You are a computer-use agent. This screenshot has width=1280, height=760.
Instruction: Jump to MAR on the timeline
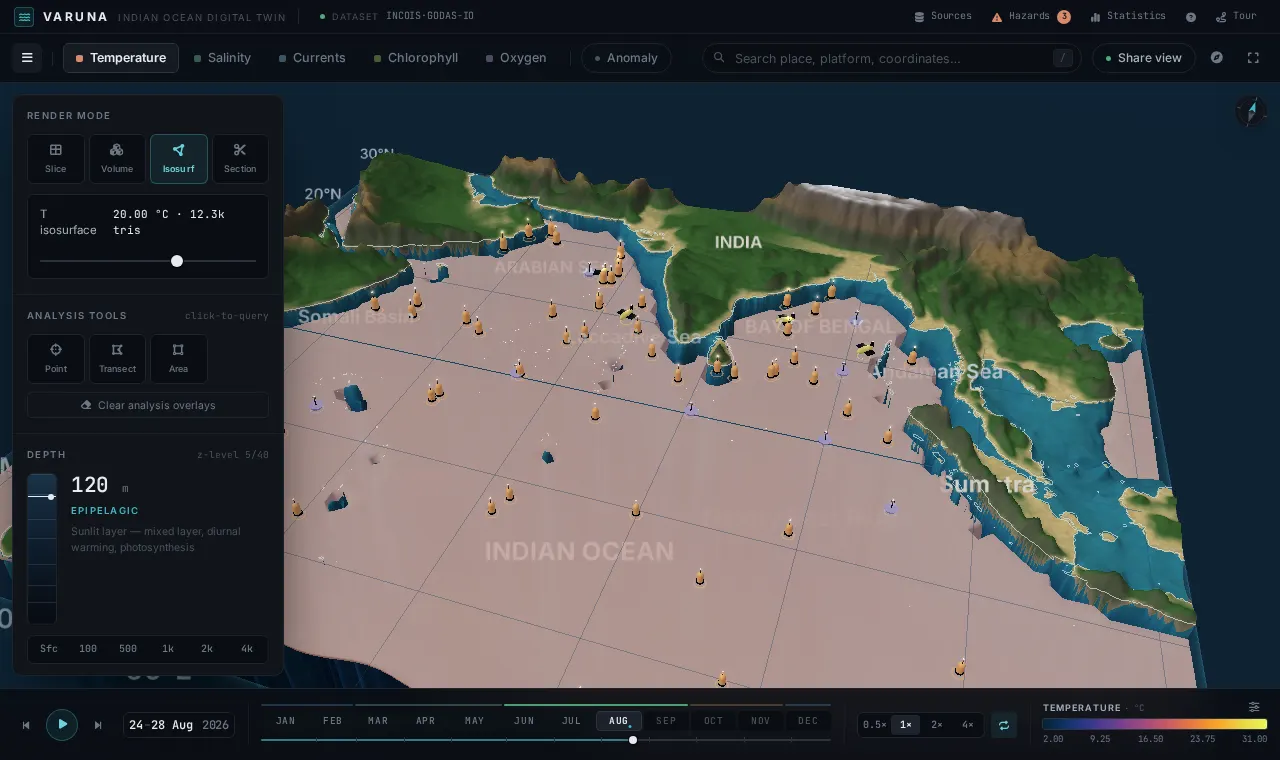[378, 721]
